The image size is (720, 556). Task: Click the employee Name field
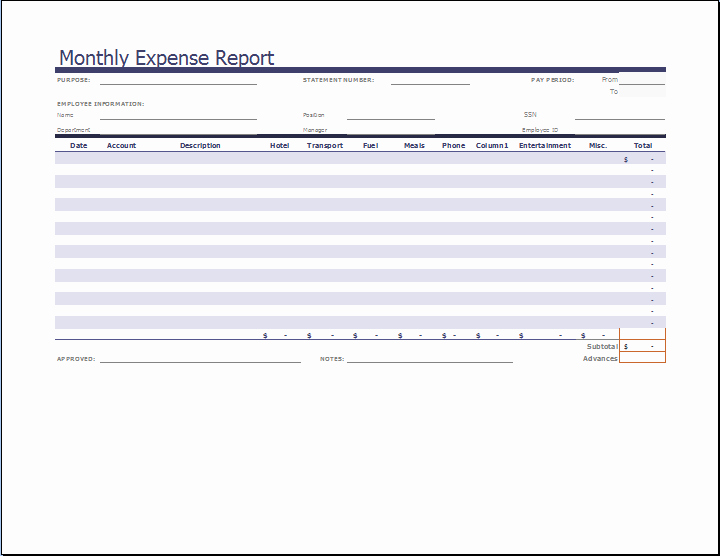coord(178,115)
